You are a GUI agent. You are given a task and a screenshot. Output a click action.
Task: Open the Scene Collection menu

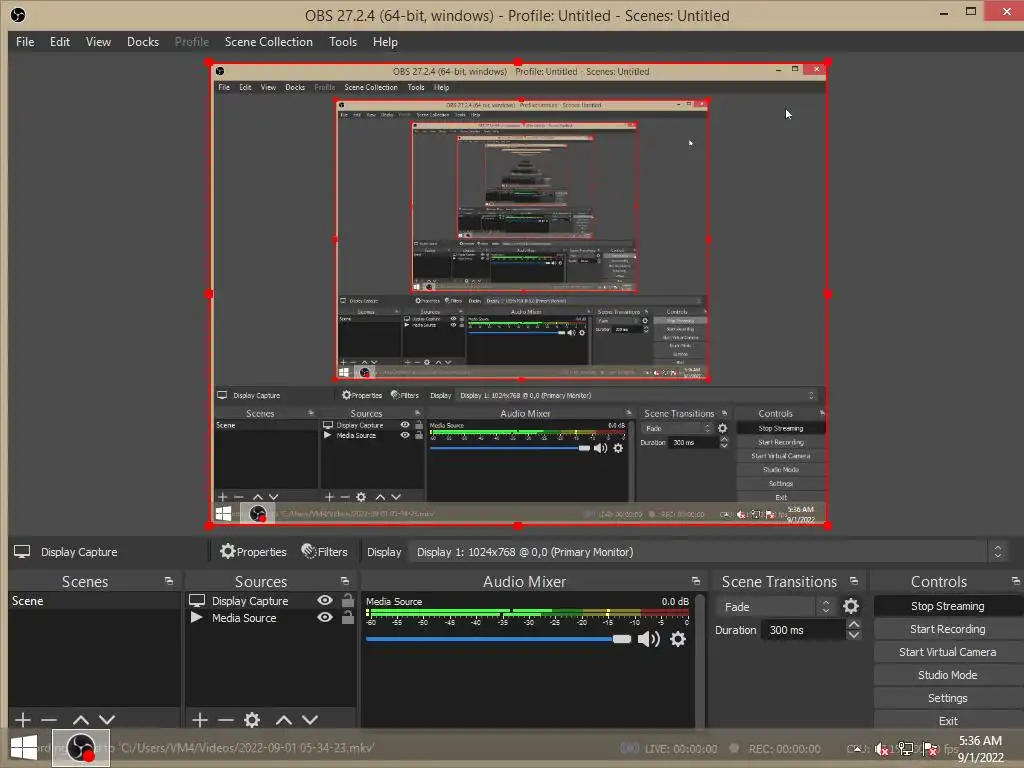[268, 42]
